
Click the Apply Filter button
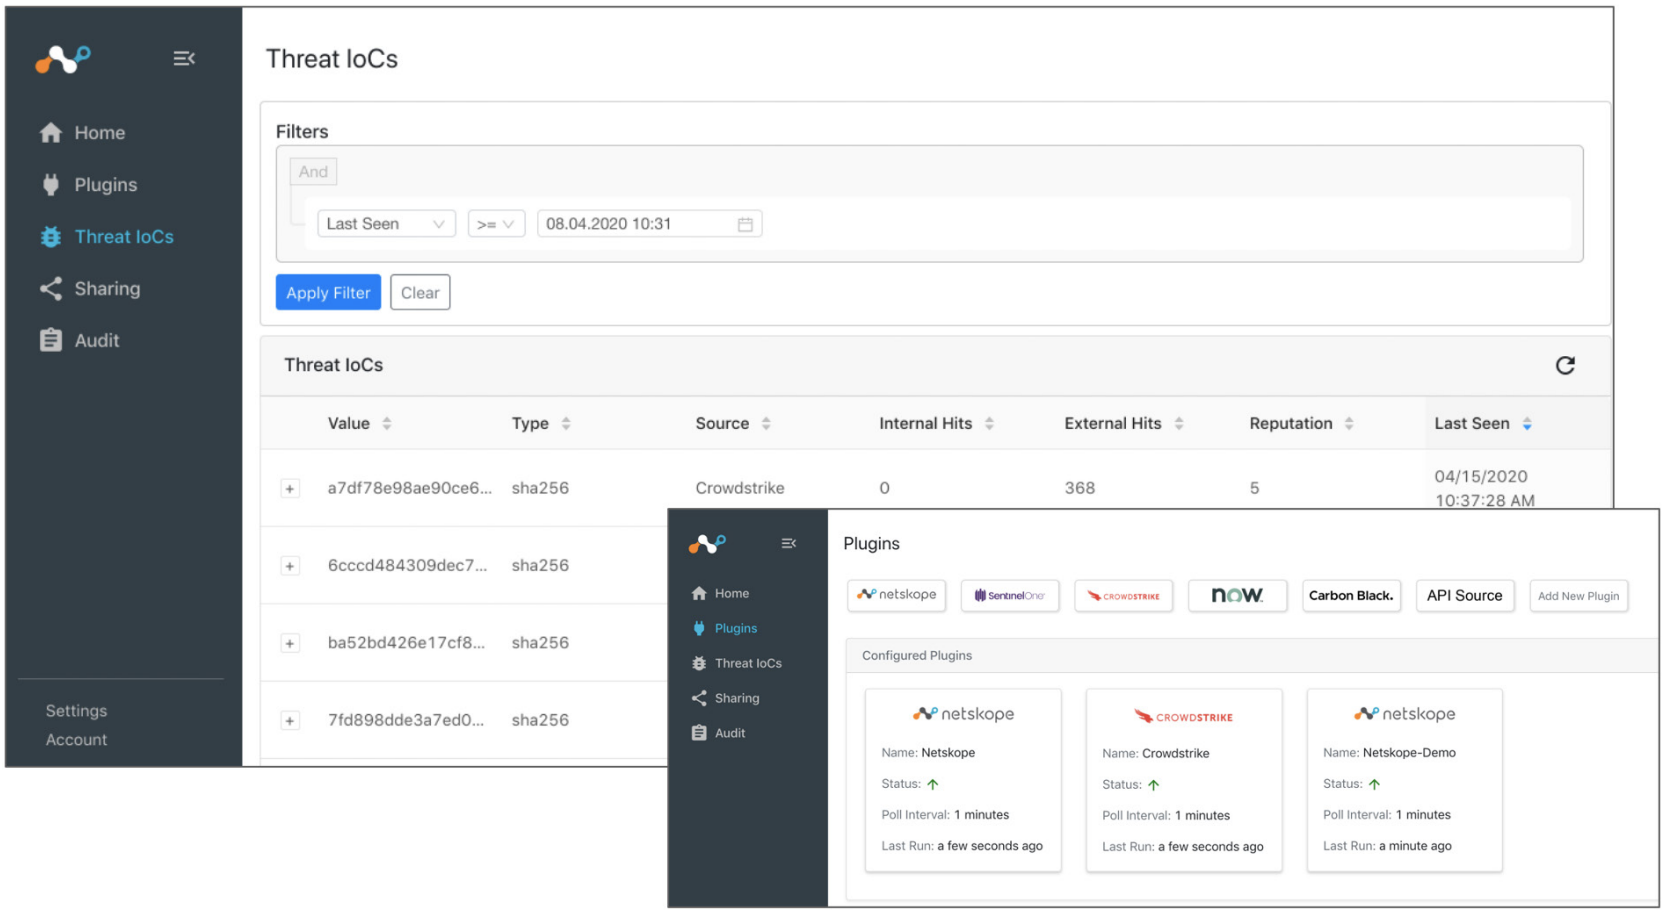pyautogui.click(x=328, y=293)
